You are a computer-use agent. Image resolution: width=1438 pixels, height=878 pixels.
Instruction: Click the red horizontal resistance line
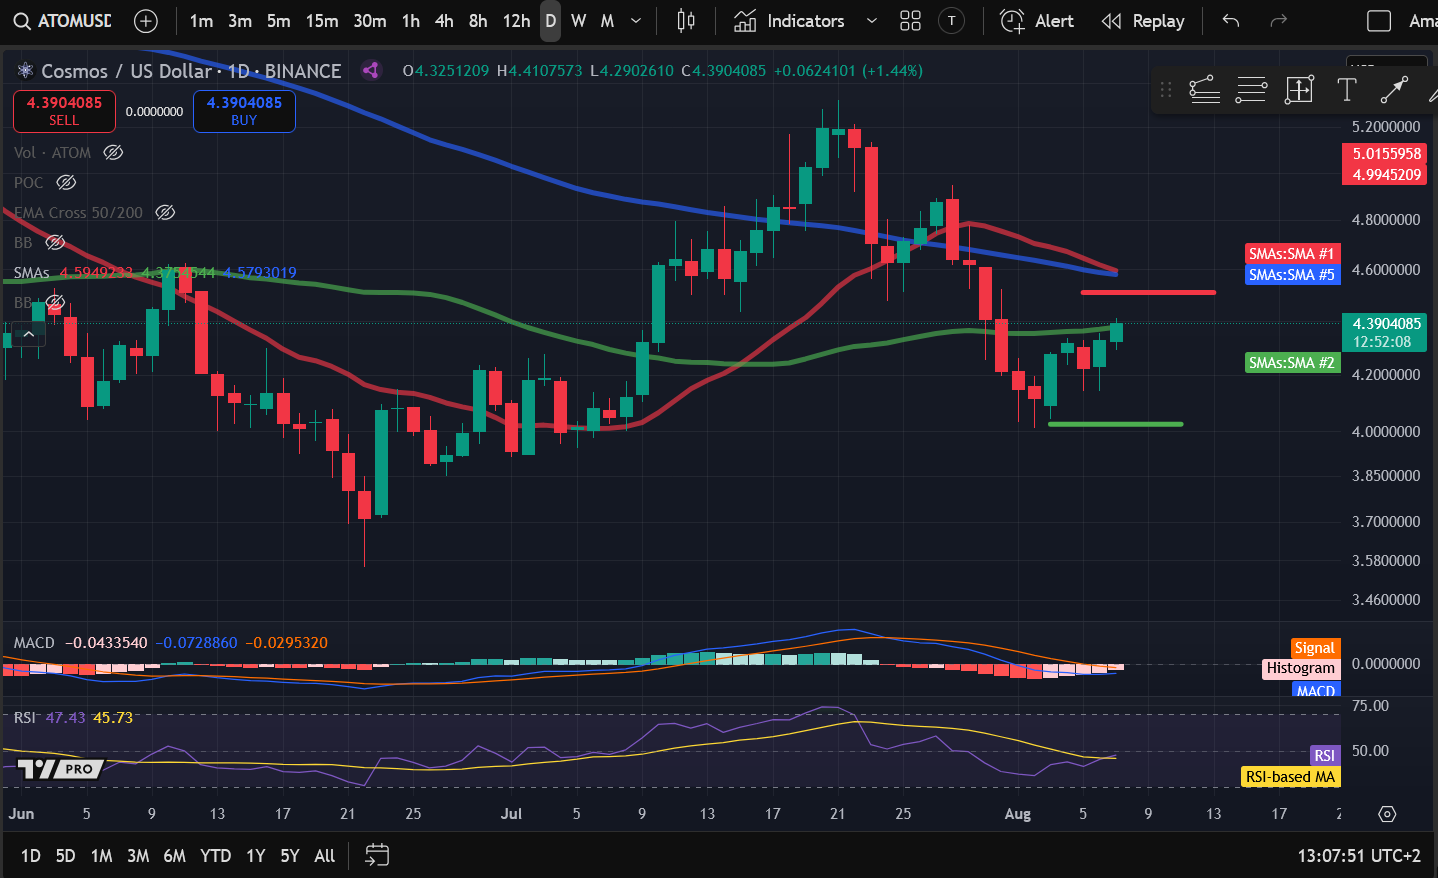pyautogui.click(x=1148, y=292)
